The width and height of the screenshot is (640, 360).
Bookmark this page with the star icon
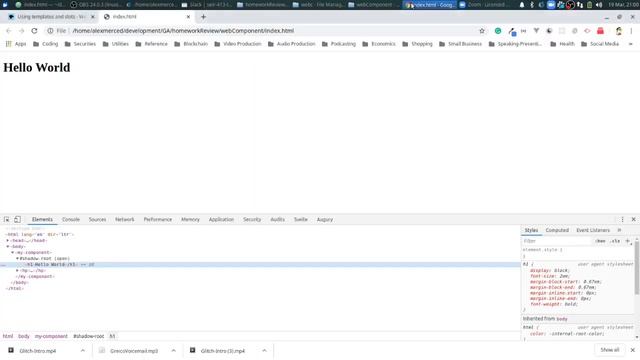point(482,31)
